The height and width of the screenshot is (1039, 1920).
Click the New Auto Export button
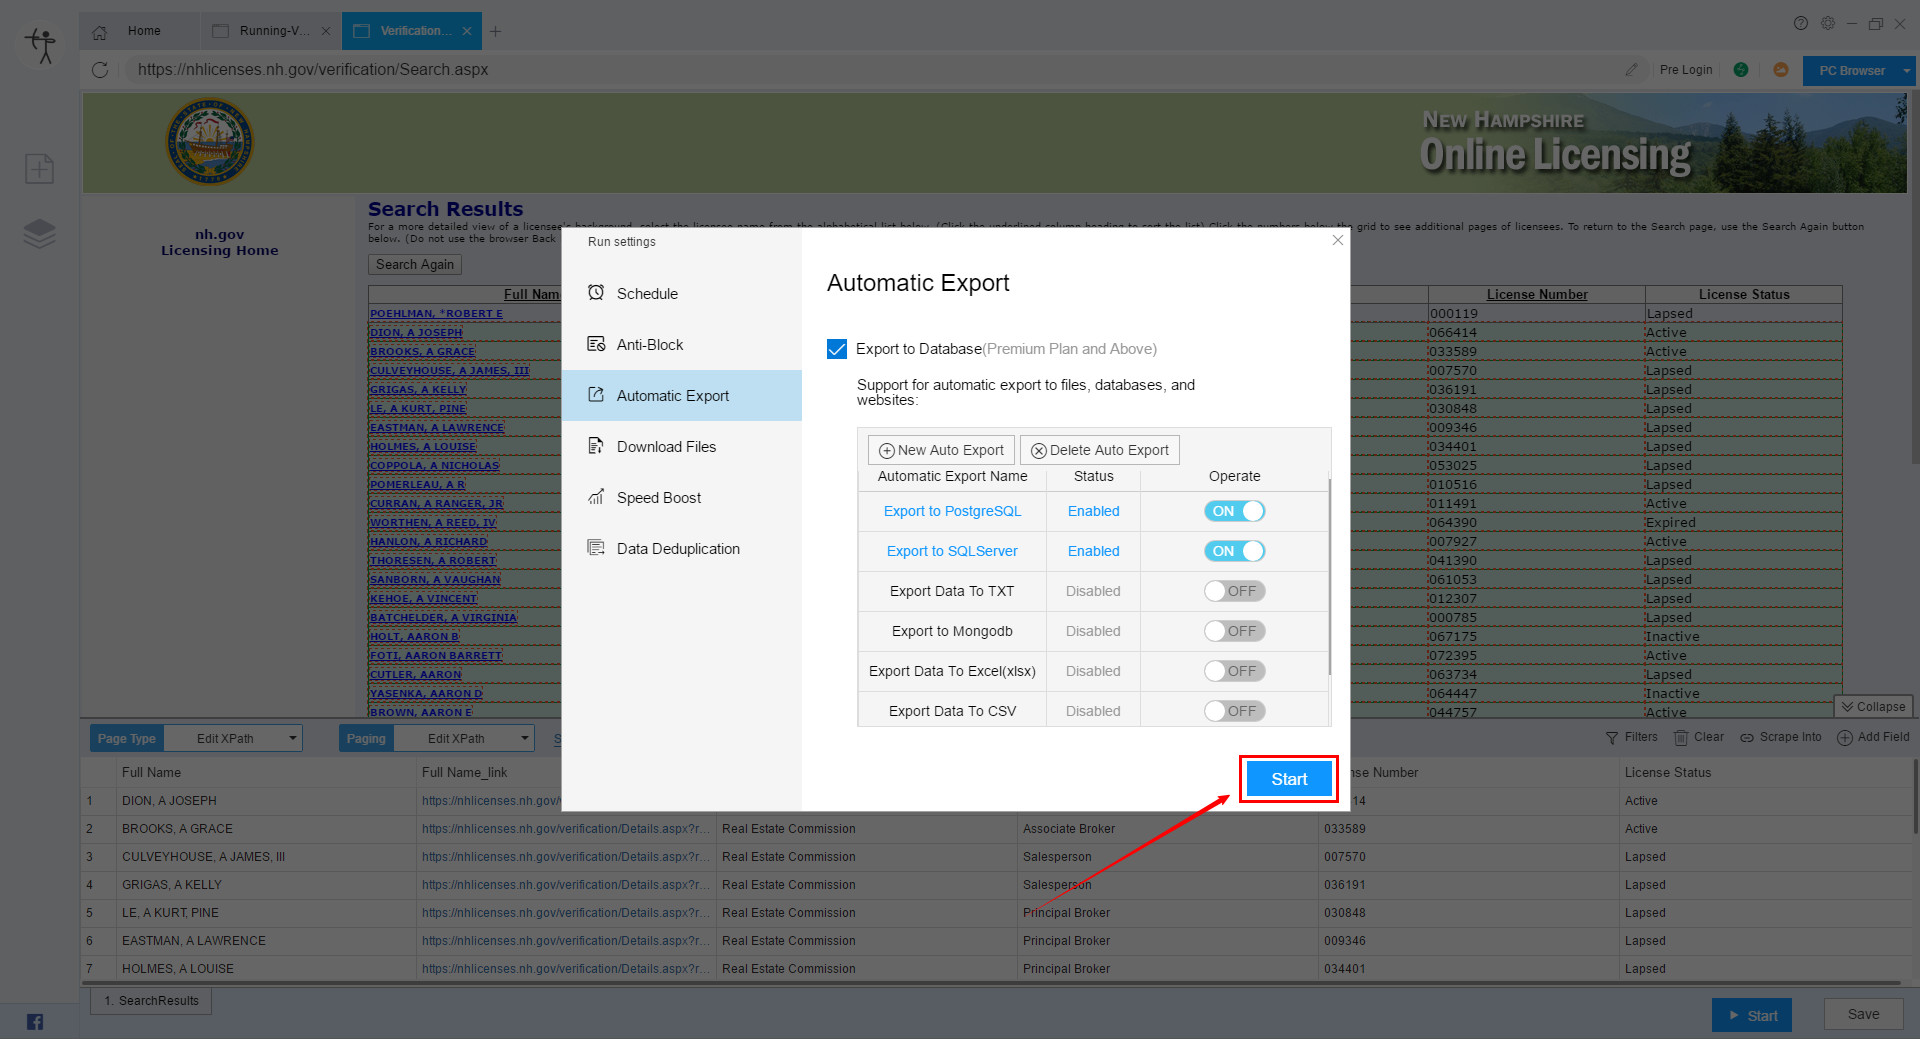tap(940, 449)
